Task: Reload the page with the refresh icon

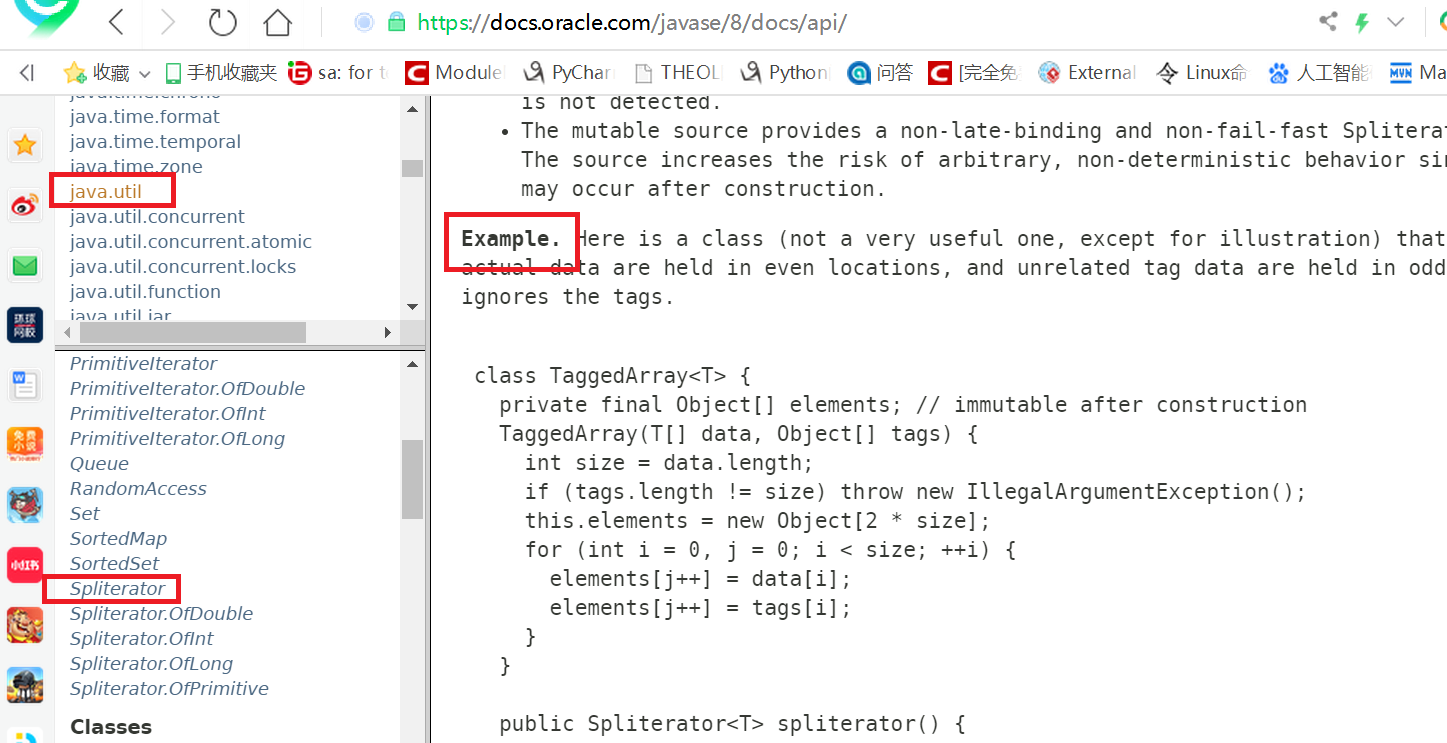Action: tap(221, 22)
